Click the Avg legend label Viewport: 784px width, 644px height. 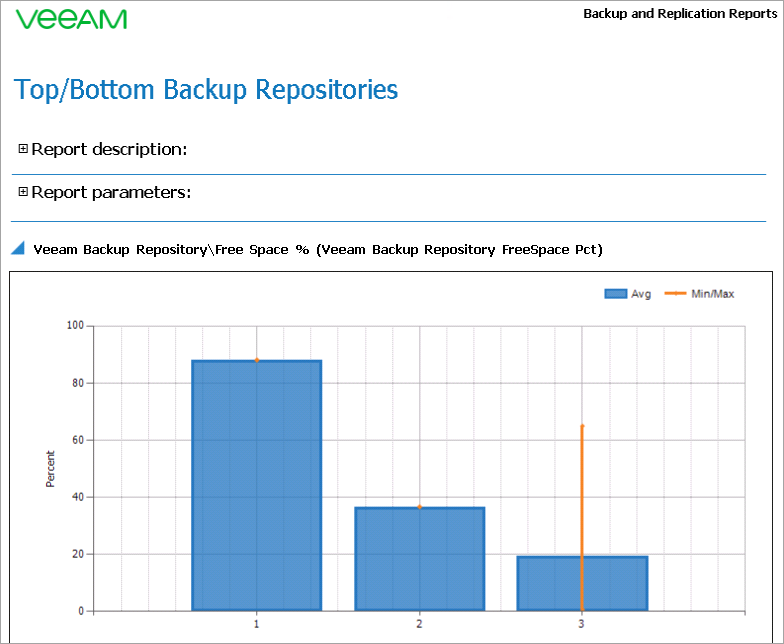click(641, 294)
